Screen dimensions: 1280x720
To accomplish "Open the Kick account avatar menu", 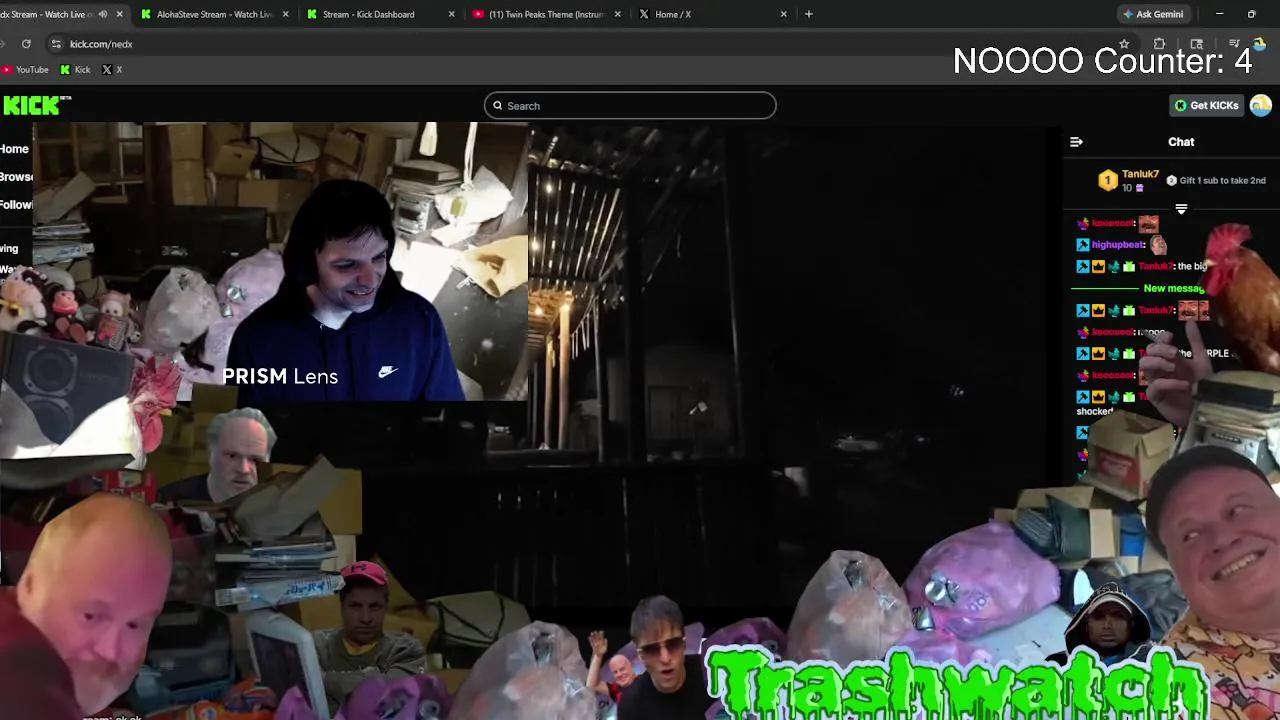I will tap(1261, 105).
